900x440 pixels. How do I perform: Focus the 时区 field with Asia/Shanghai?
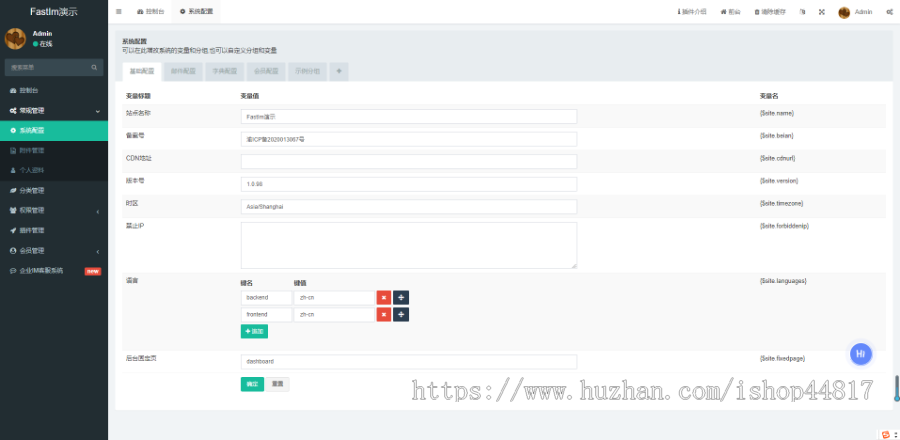(409, 207)
